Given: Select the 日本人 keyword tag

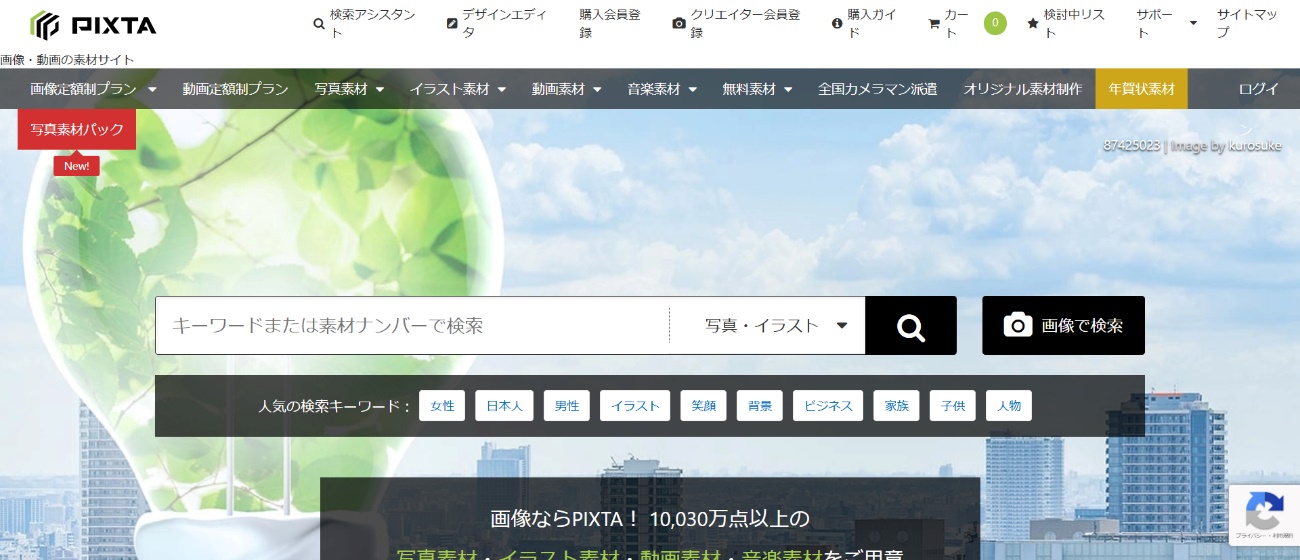Looking at the screenshot, I should click(504, 406).
